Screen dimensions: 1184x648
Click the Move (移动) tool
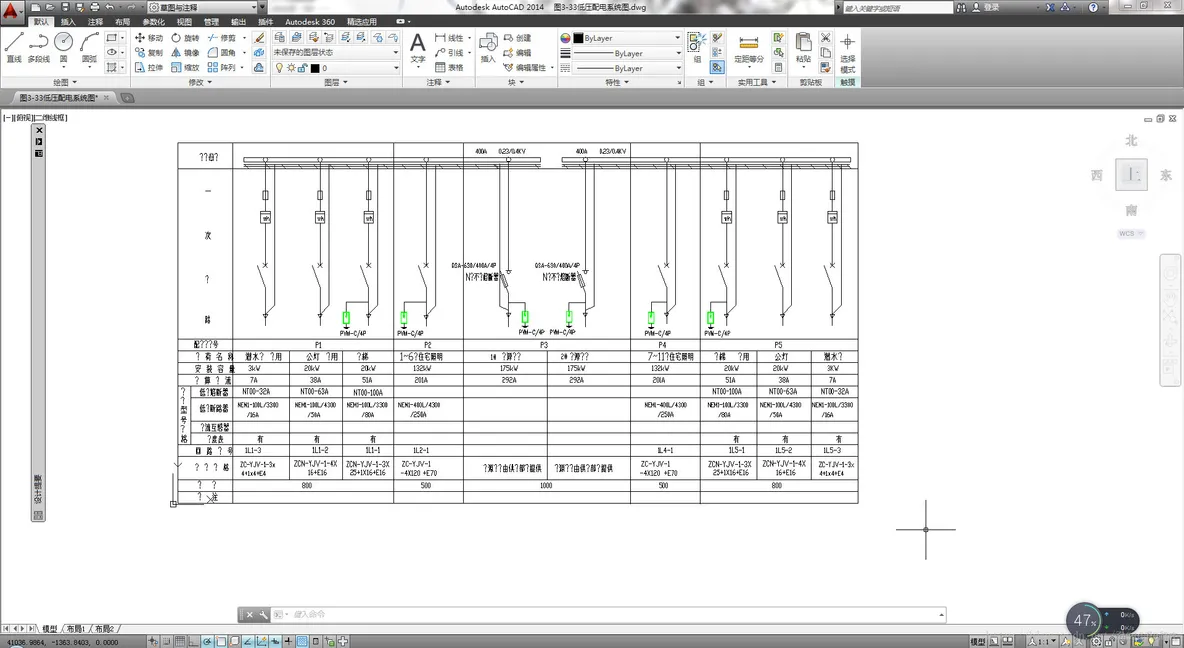pyautogui.click(x=149, y=38)
